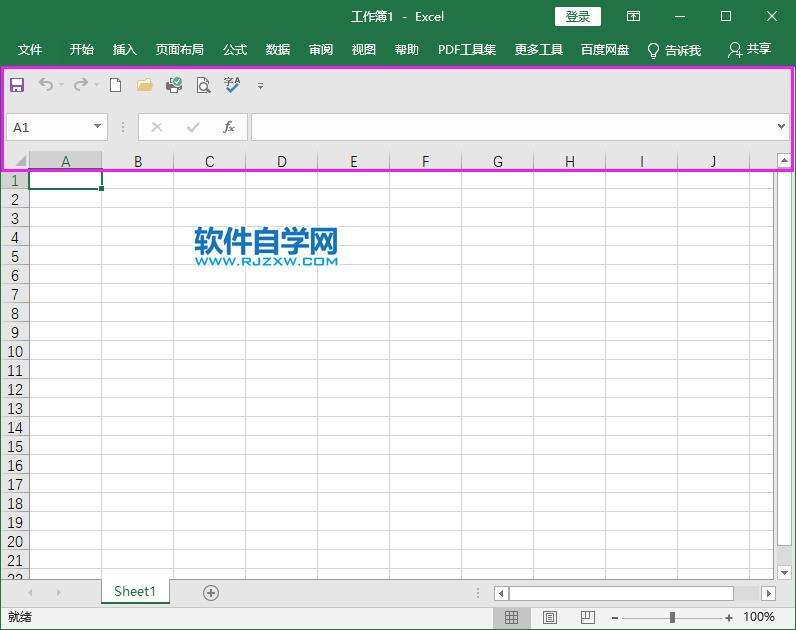Open ribbon display options icon
This screenshot has width=796, height=630.
(x=633, y=16)
